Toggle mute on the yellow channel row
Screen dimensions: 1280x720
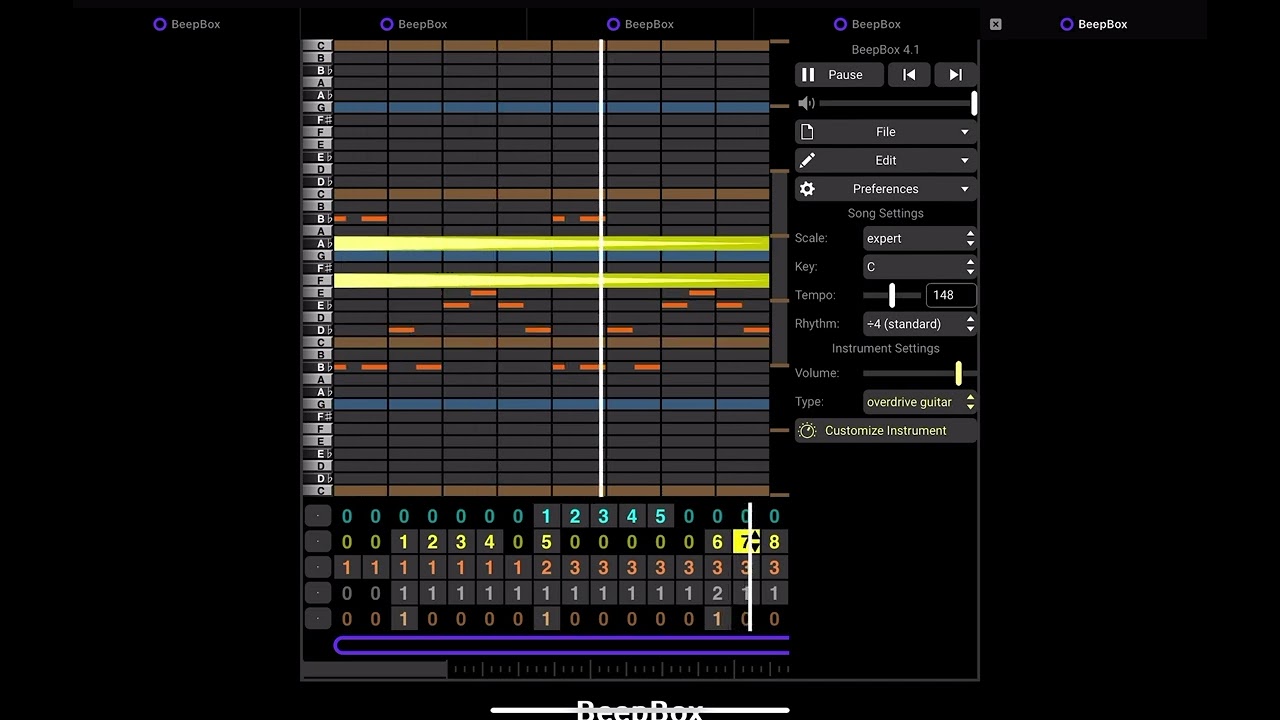pyautogui.click(x=317, y=542)
